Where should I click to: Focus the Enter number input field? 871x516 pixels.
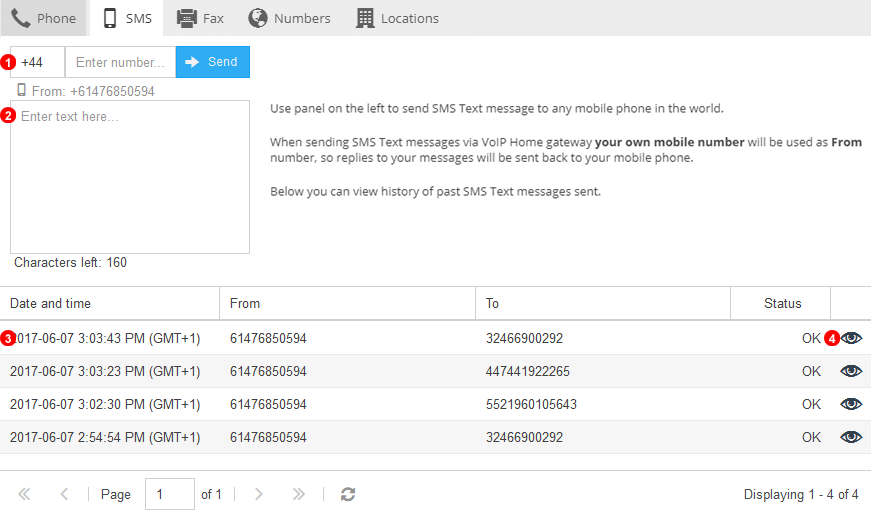121,62
